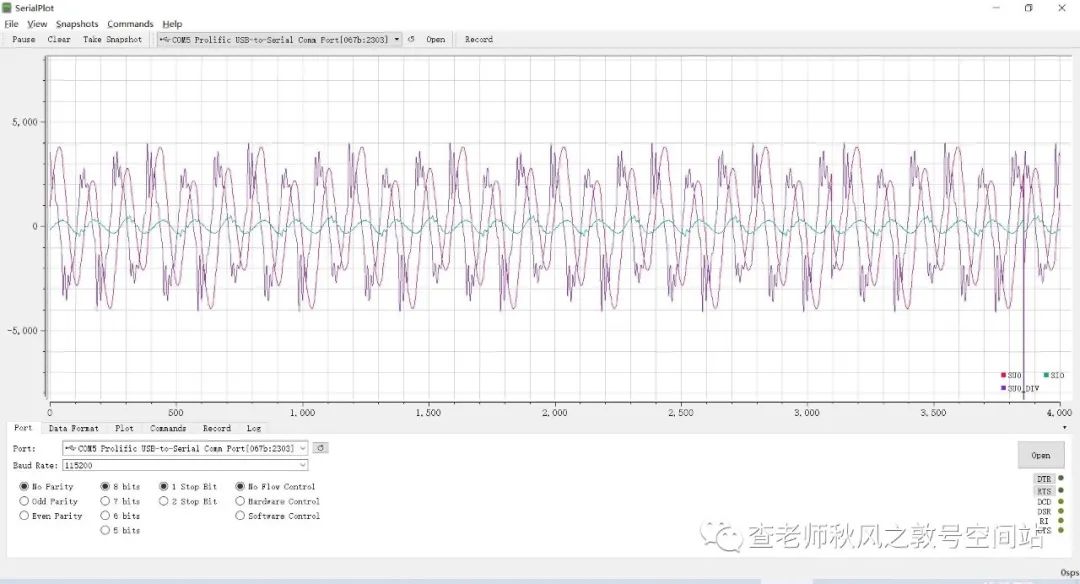
Task: Click the Open button on the Port tab
Action: [1040, 454]
